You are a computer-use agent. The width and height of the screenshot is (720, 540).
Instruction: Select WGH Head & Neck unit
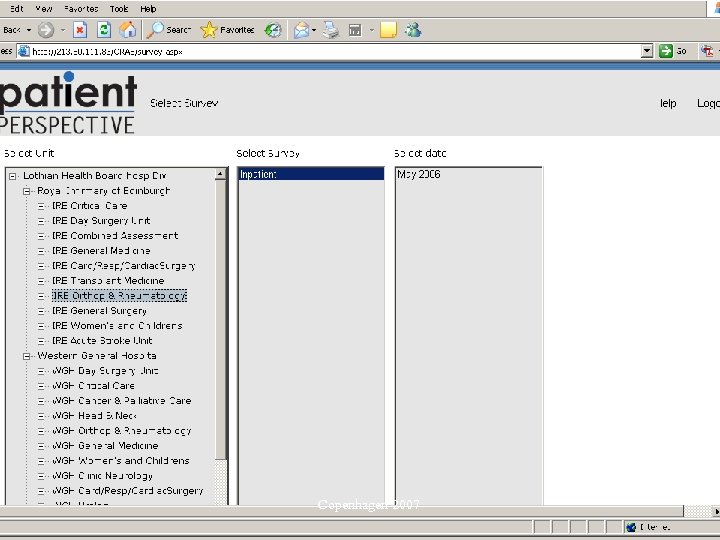tap(94, 416)
